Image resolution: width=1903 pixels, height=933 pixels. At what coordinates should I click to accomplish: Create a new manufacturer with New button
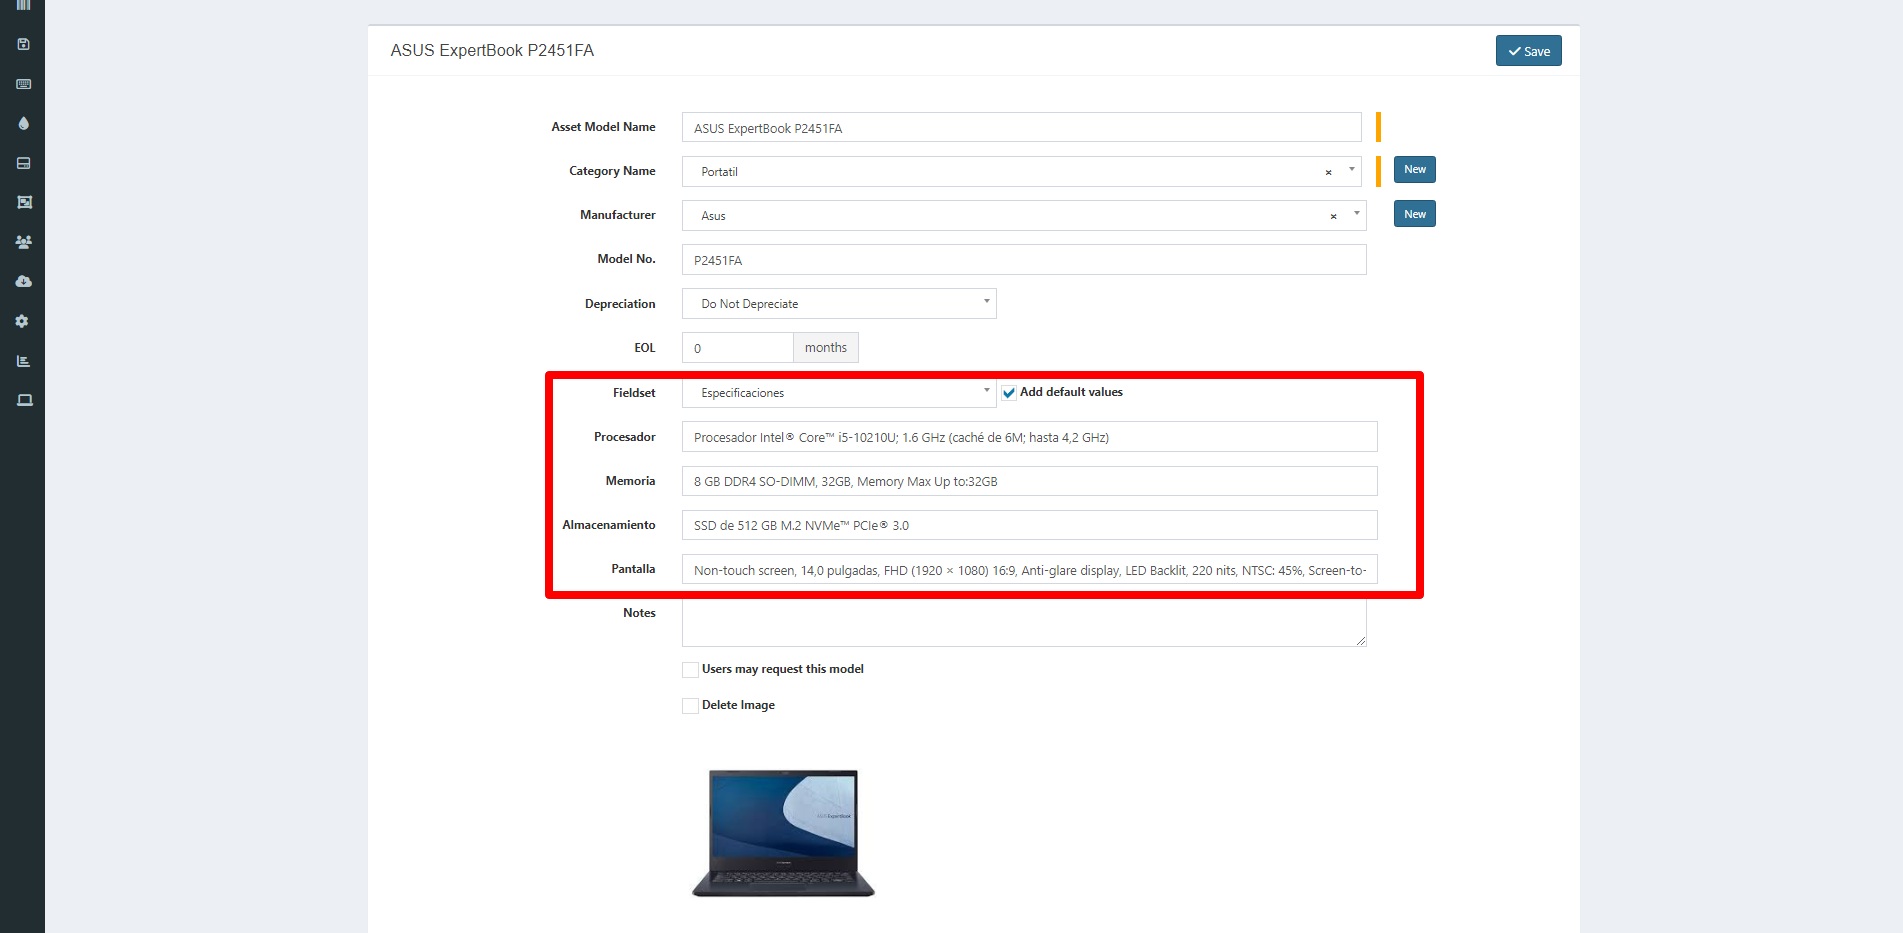[1413, 213]
